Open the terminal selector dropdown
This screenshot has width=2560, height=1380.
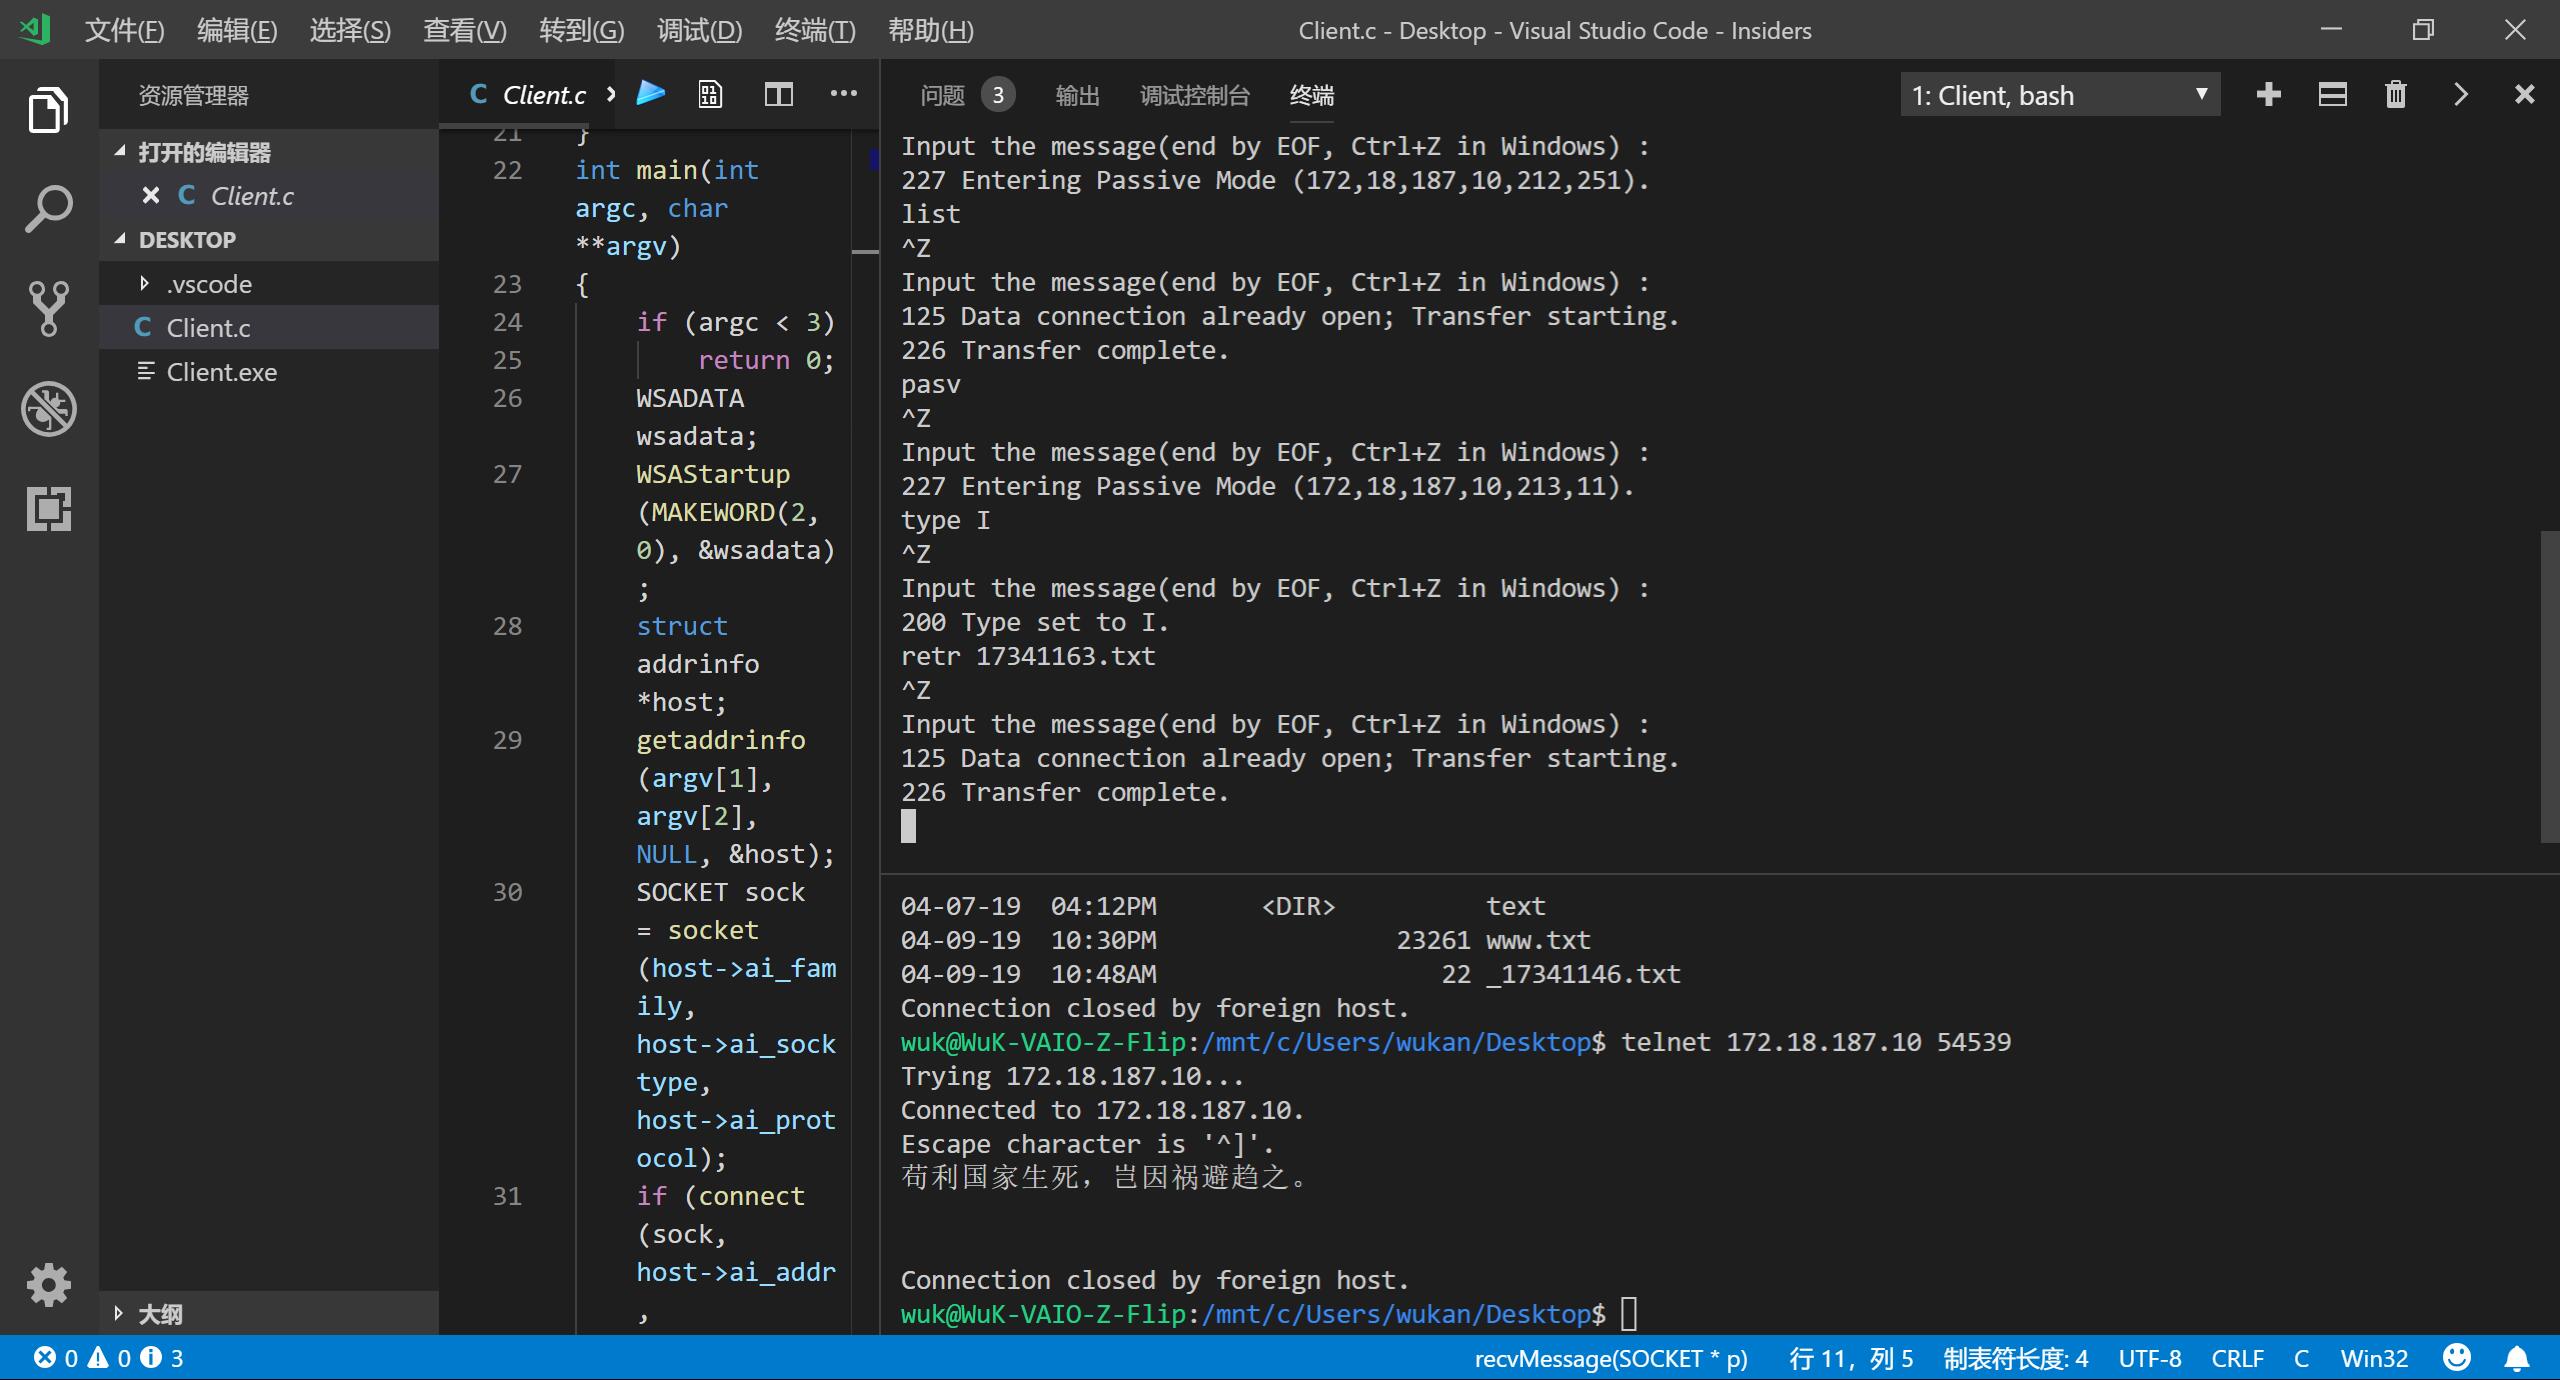click(x=2060, y=95)
